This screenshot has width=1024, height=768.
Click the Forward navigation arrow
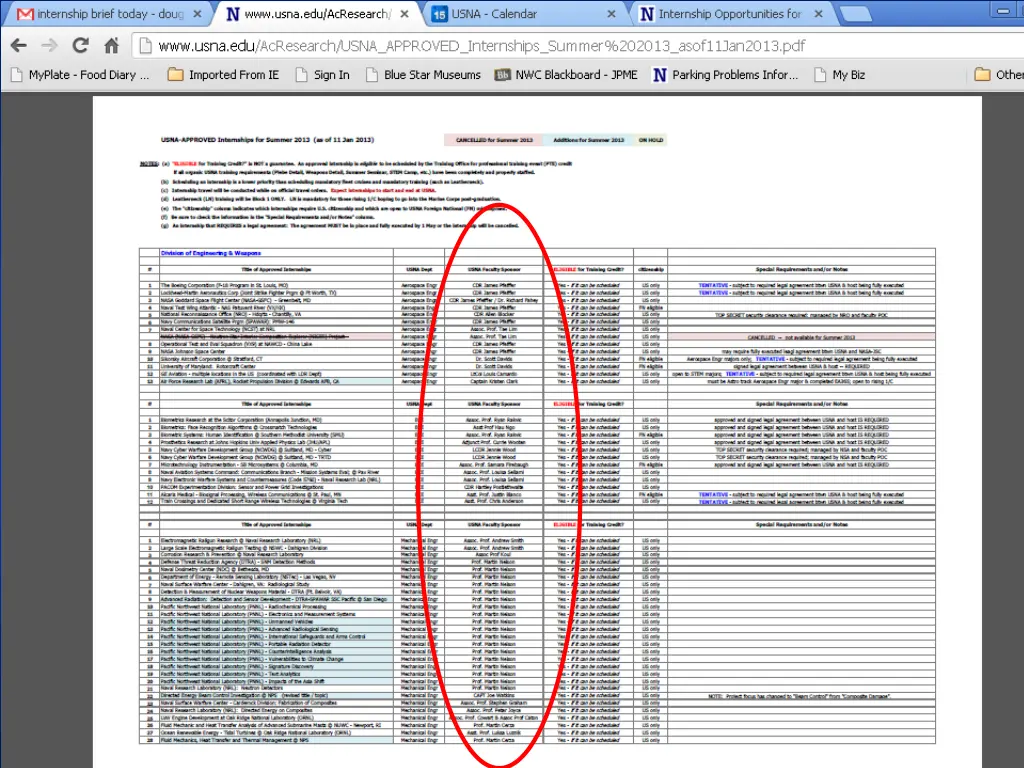(x=50, y=45)
